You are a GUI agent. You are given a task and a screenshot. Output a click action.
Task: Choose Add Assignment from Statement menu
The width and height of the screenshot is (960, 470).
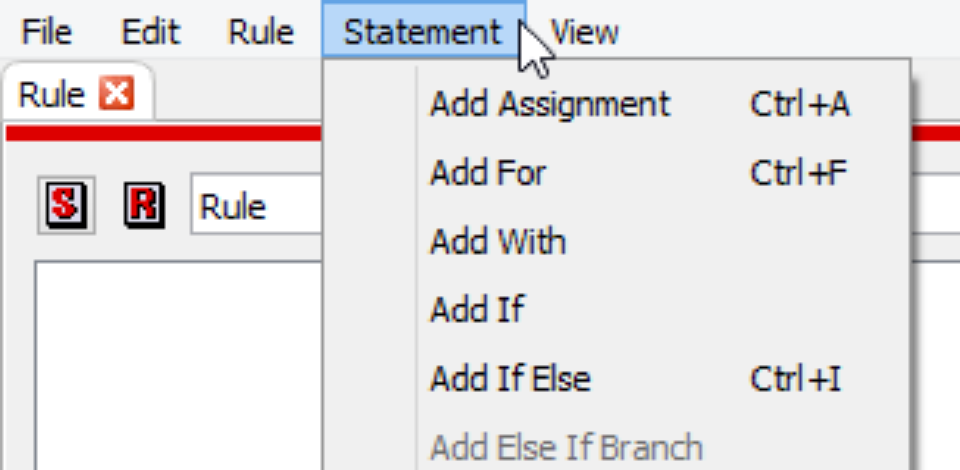point(550,104)
